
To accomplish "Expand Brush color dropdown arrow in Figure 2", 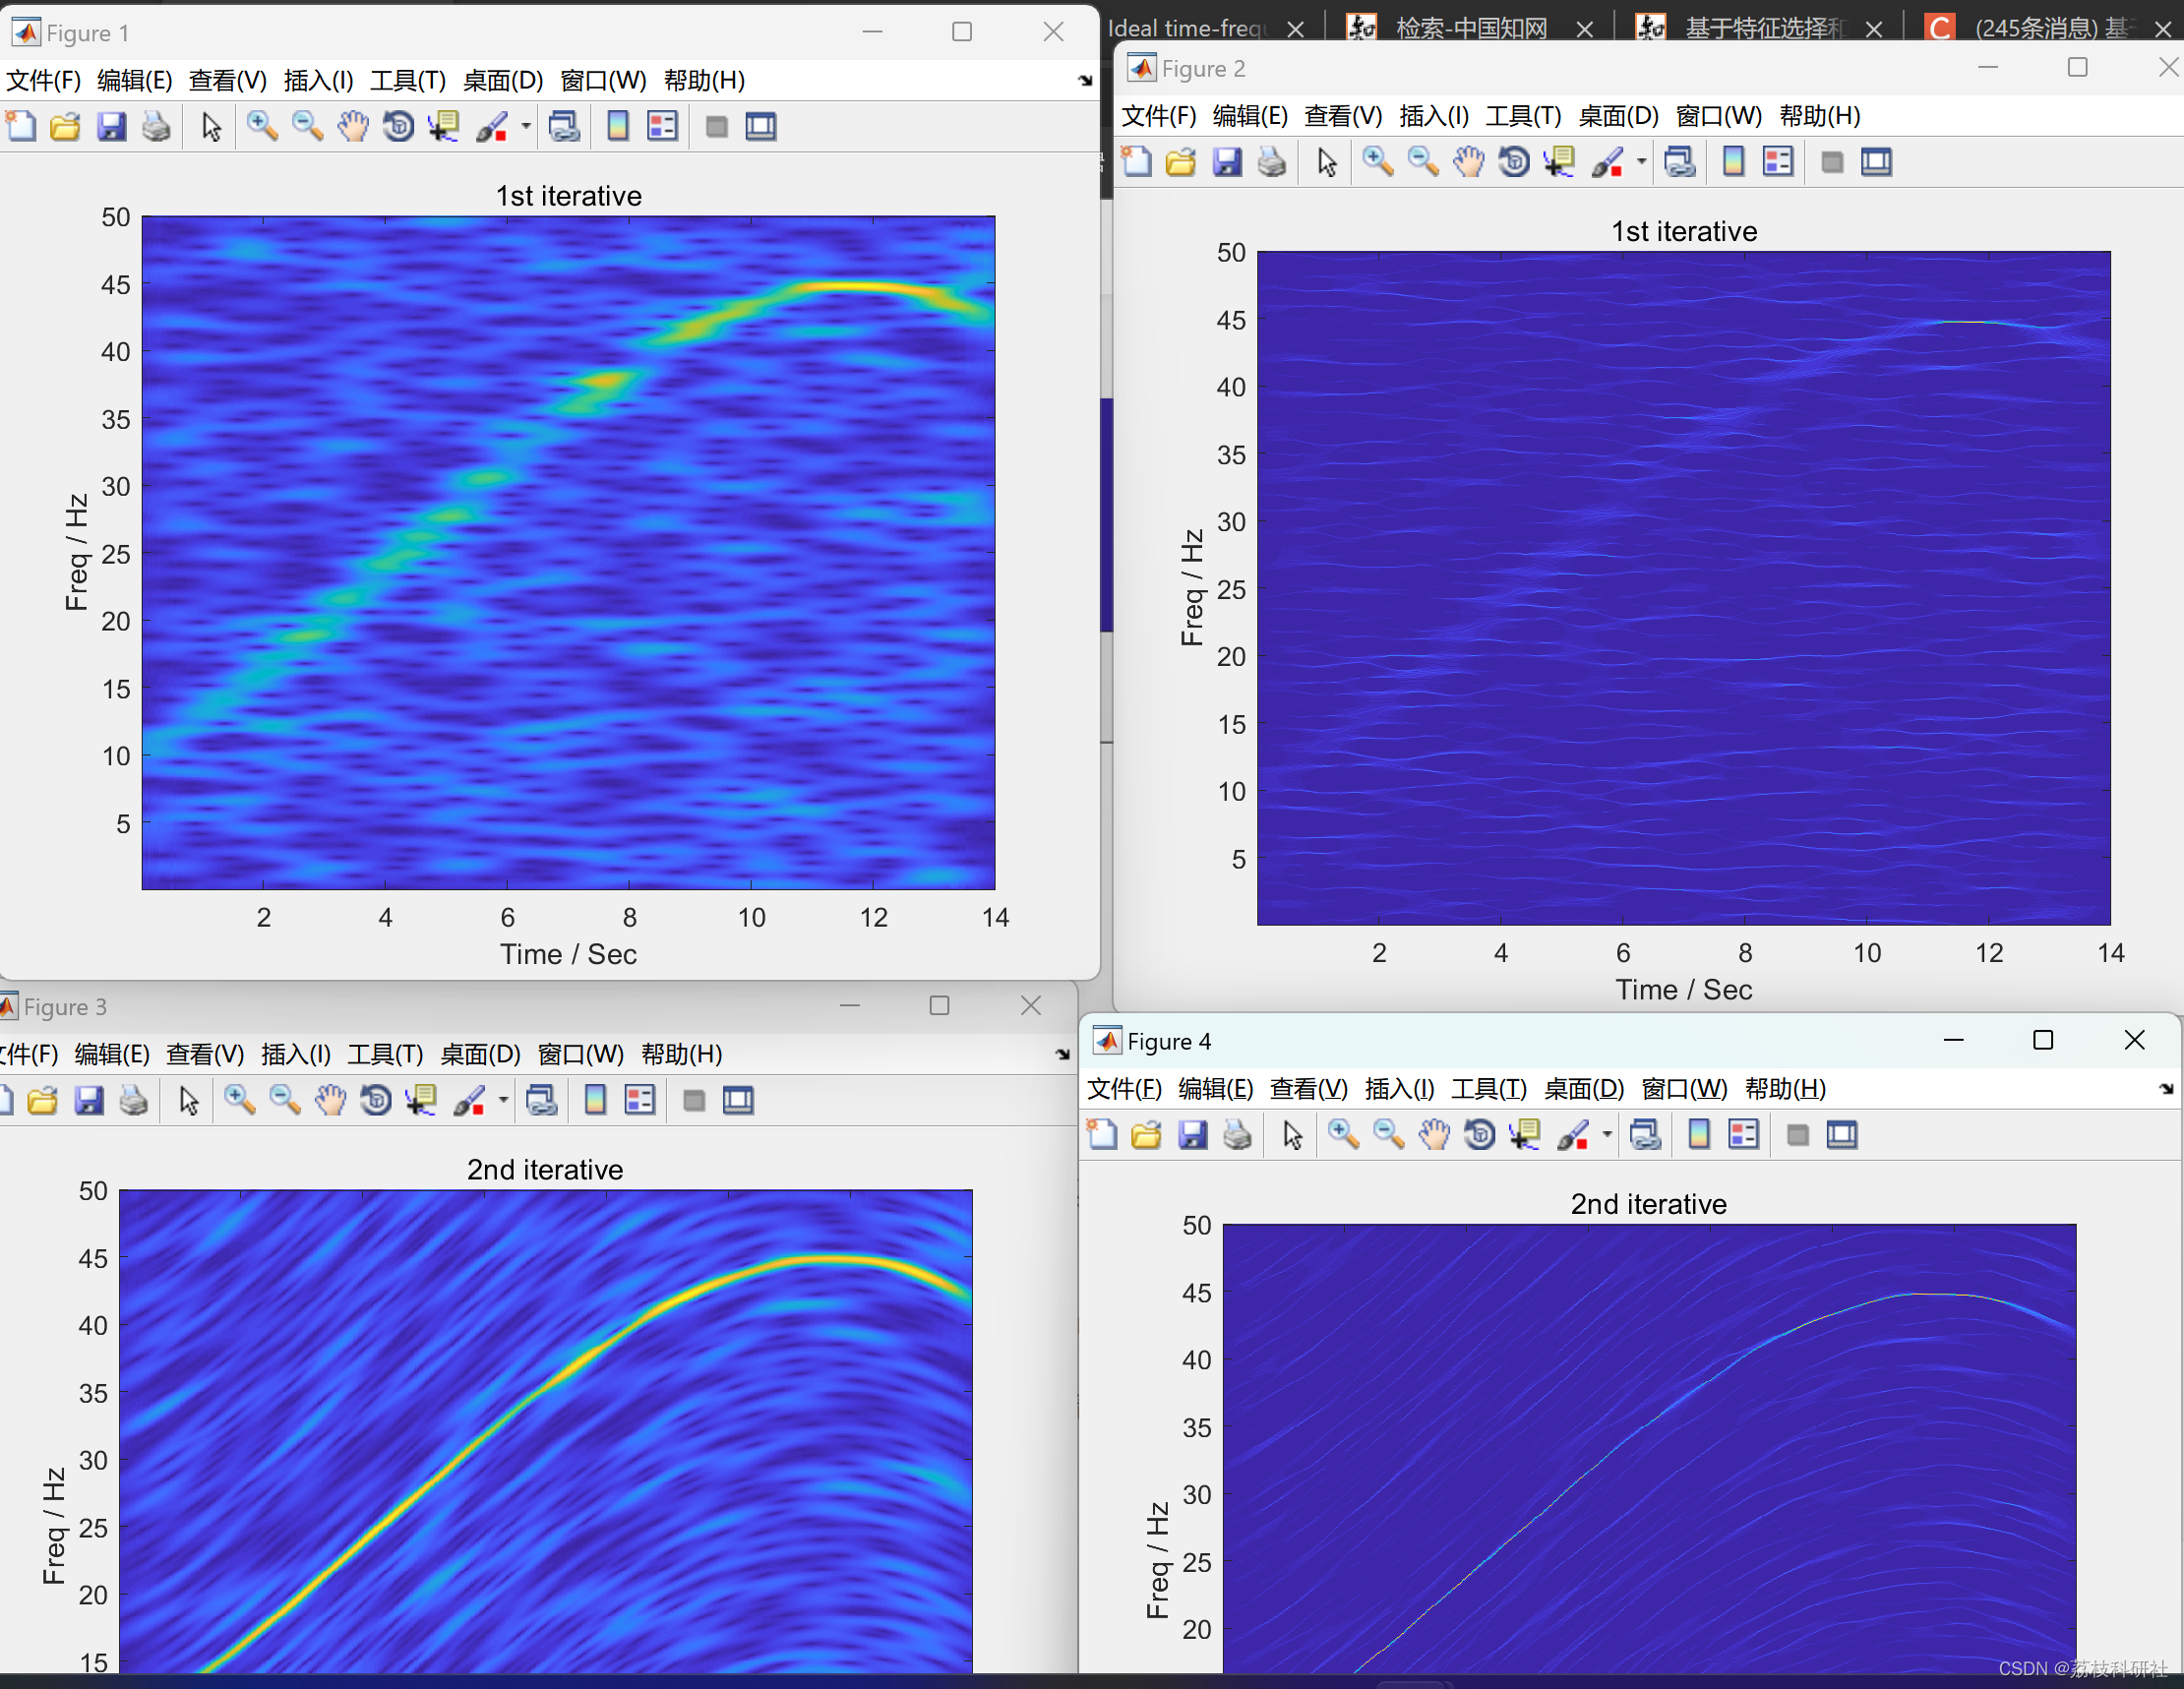I will (x=1641, y=162).
